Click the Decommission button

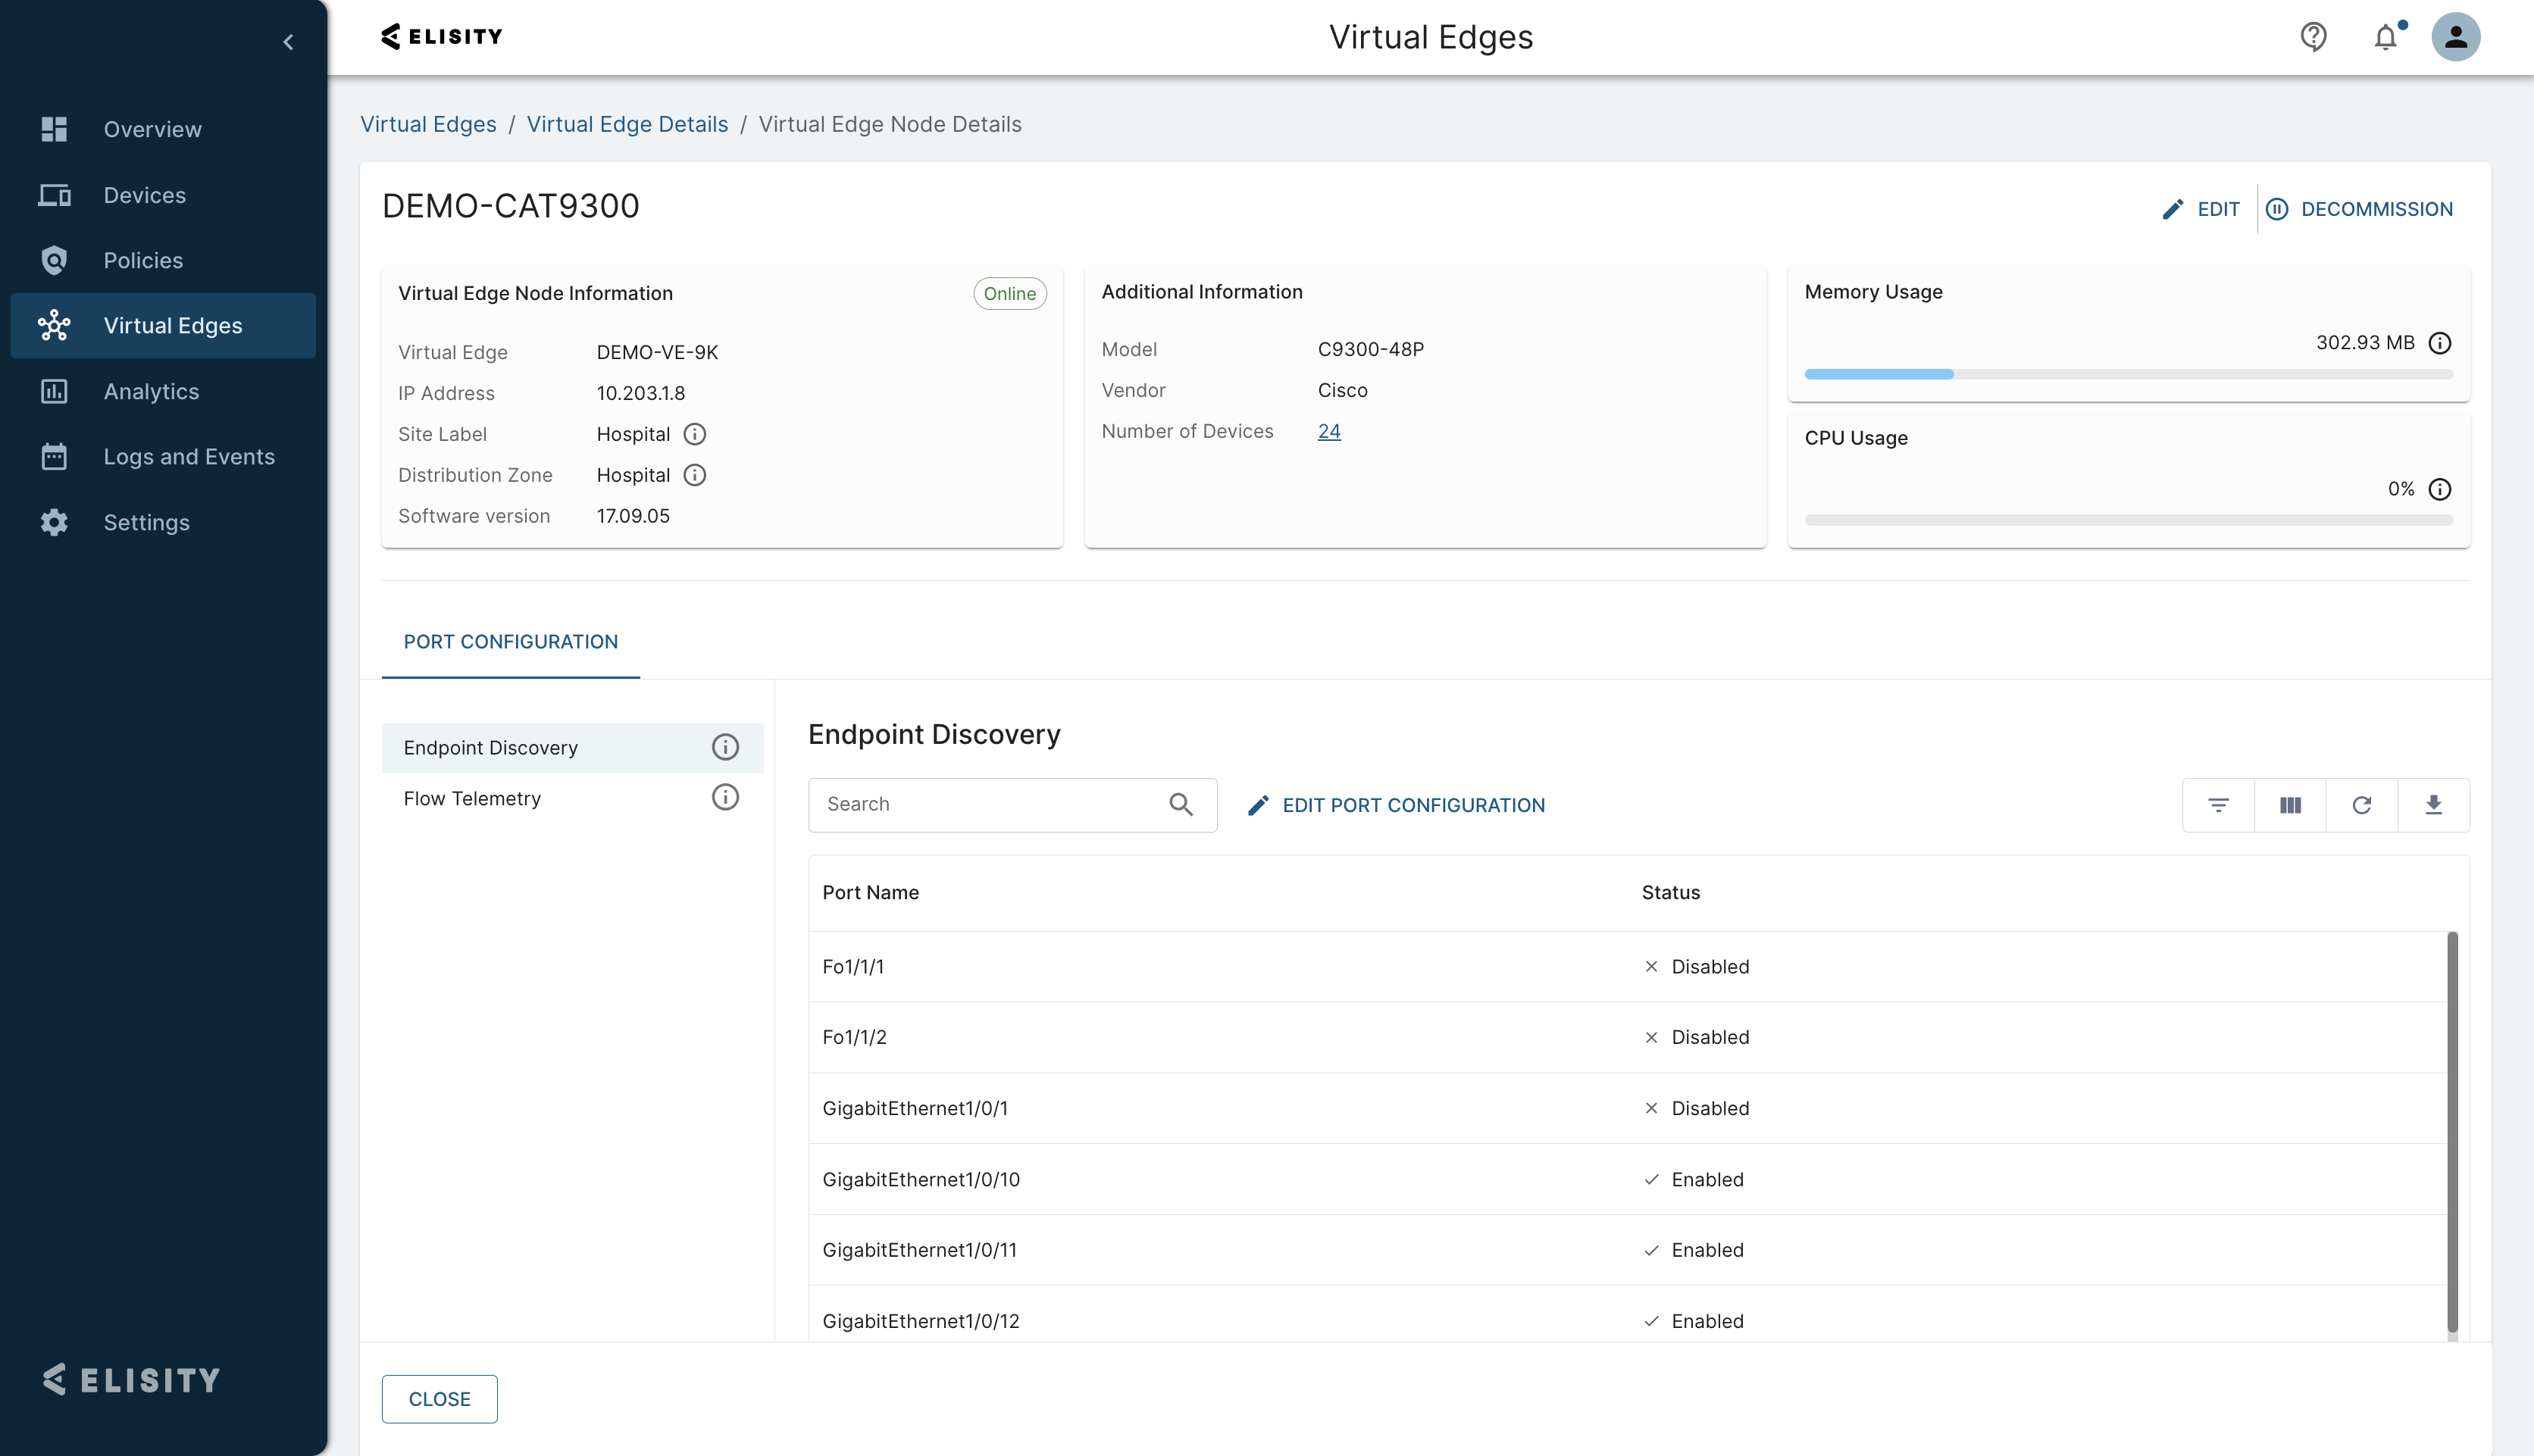point(2359,209)
